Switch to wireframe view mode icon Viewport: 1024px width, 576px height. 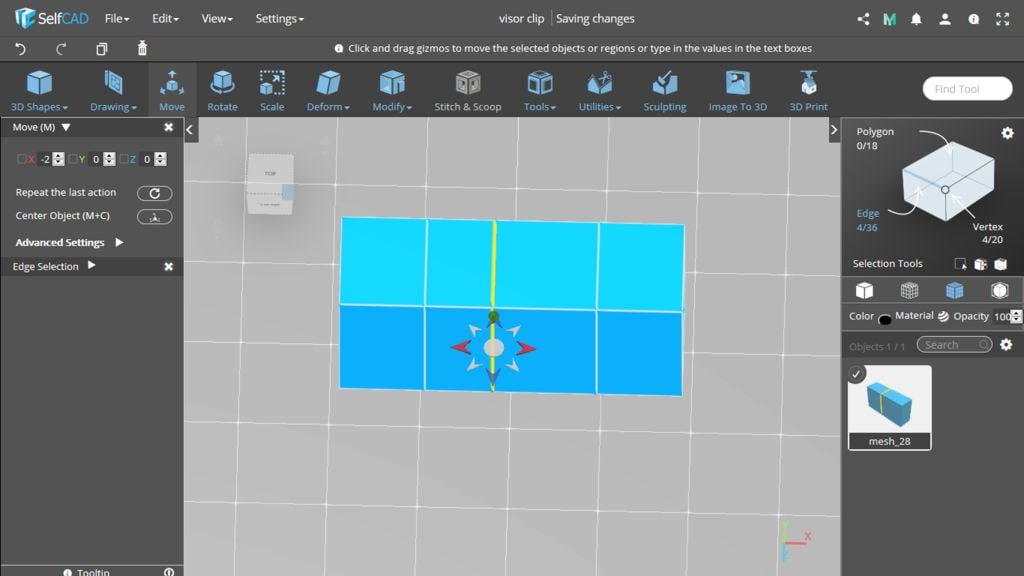click(909, 290)
